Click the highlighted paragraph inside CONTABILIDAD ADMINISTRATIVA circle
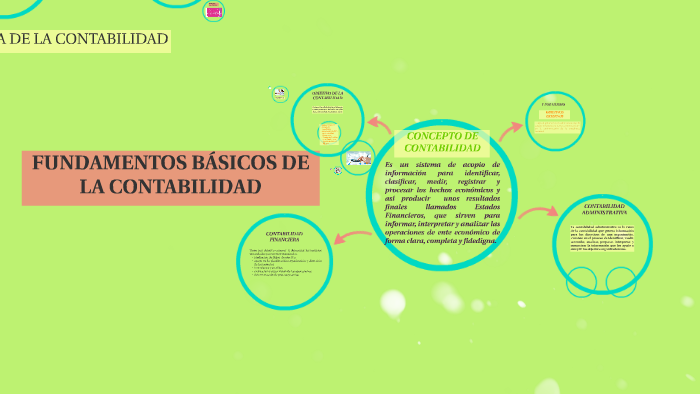The width and height of the screenshot is (700, 394). tap(602, 238)
